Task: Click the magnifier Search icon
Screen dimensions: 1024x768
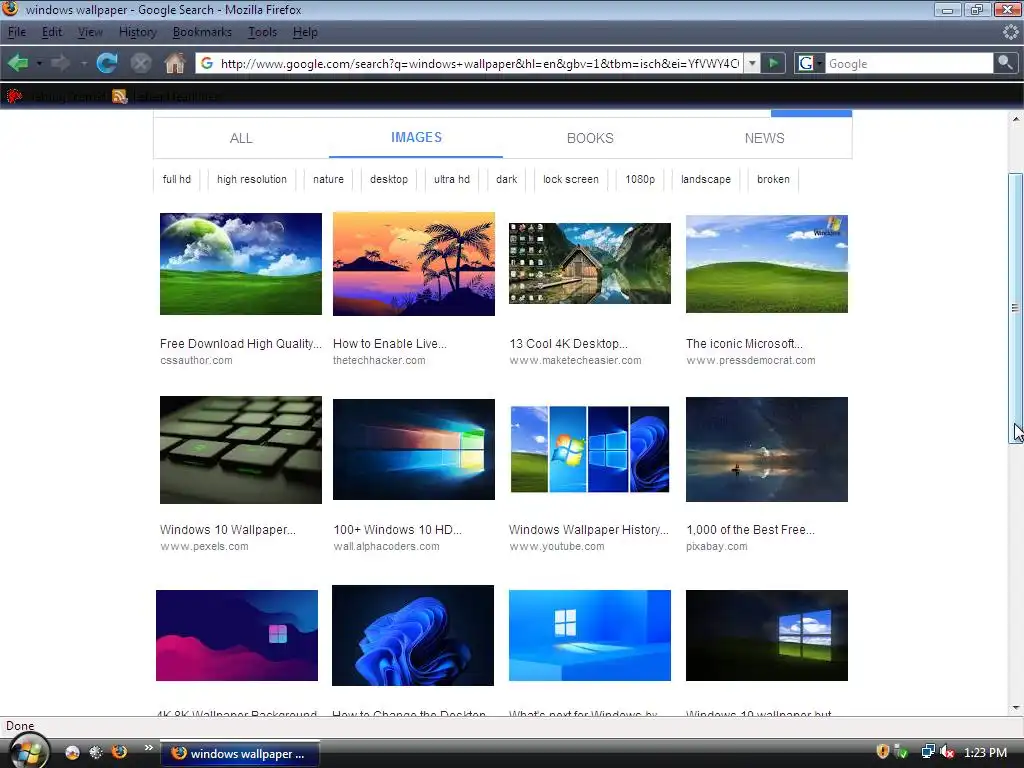Action: click(x=1005, y=63)
